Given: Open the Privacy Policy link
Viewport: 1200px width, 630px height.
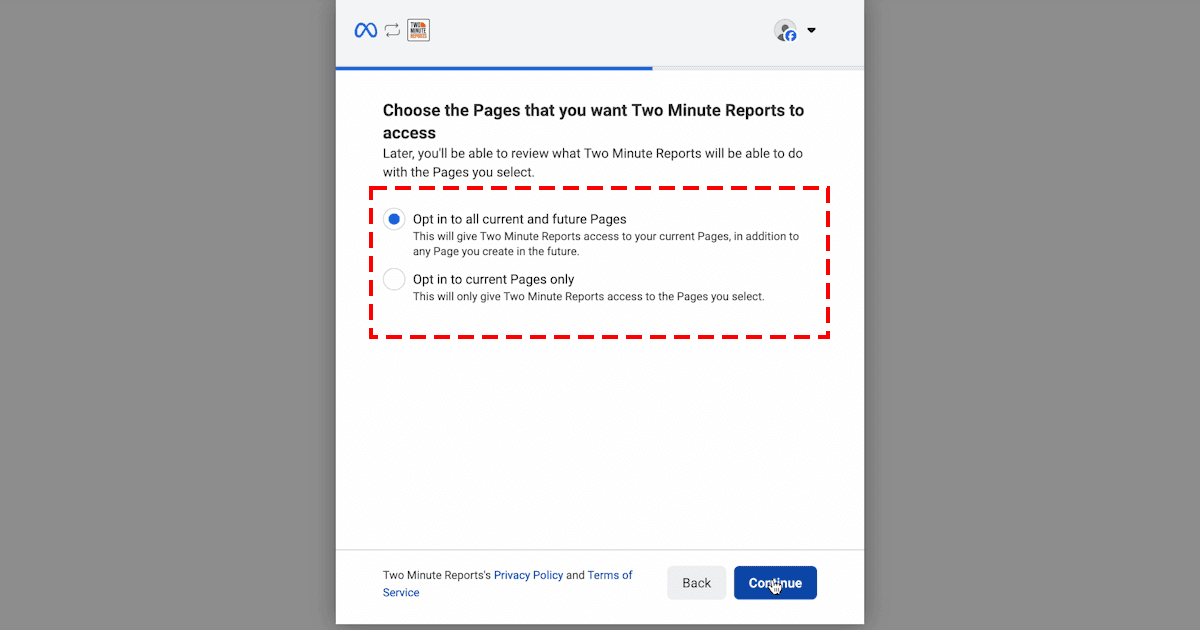Looking at the screenshot, I should coord(528,575).
